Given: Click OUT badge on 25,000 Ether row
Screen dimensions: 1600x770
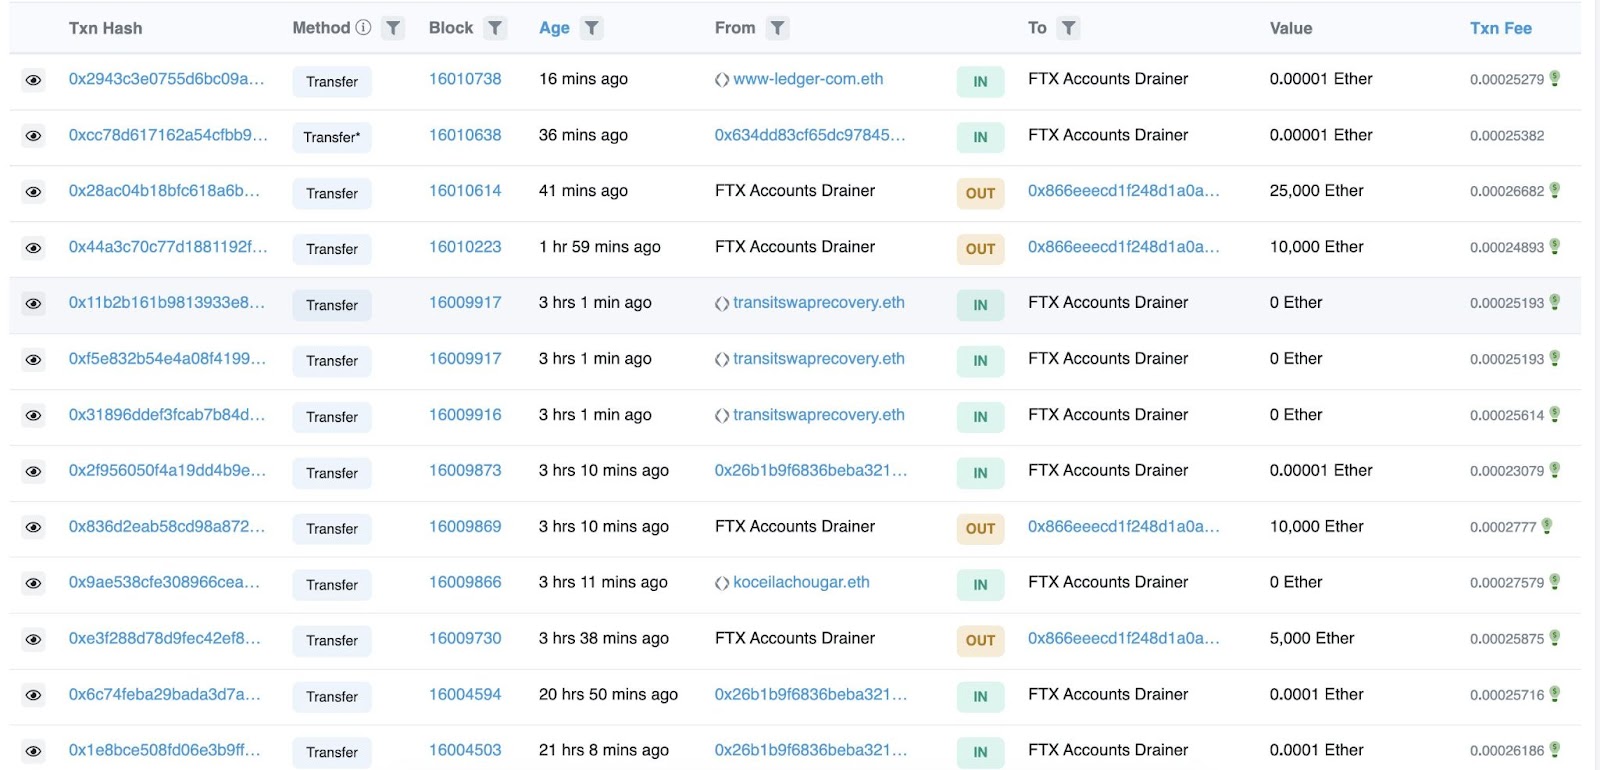Looking at the screenshot, I should tap(980, 193).
